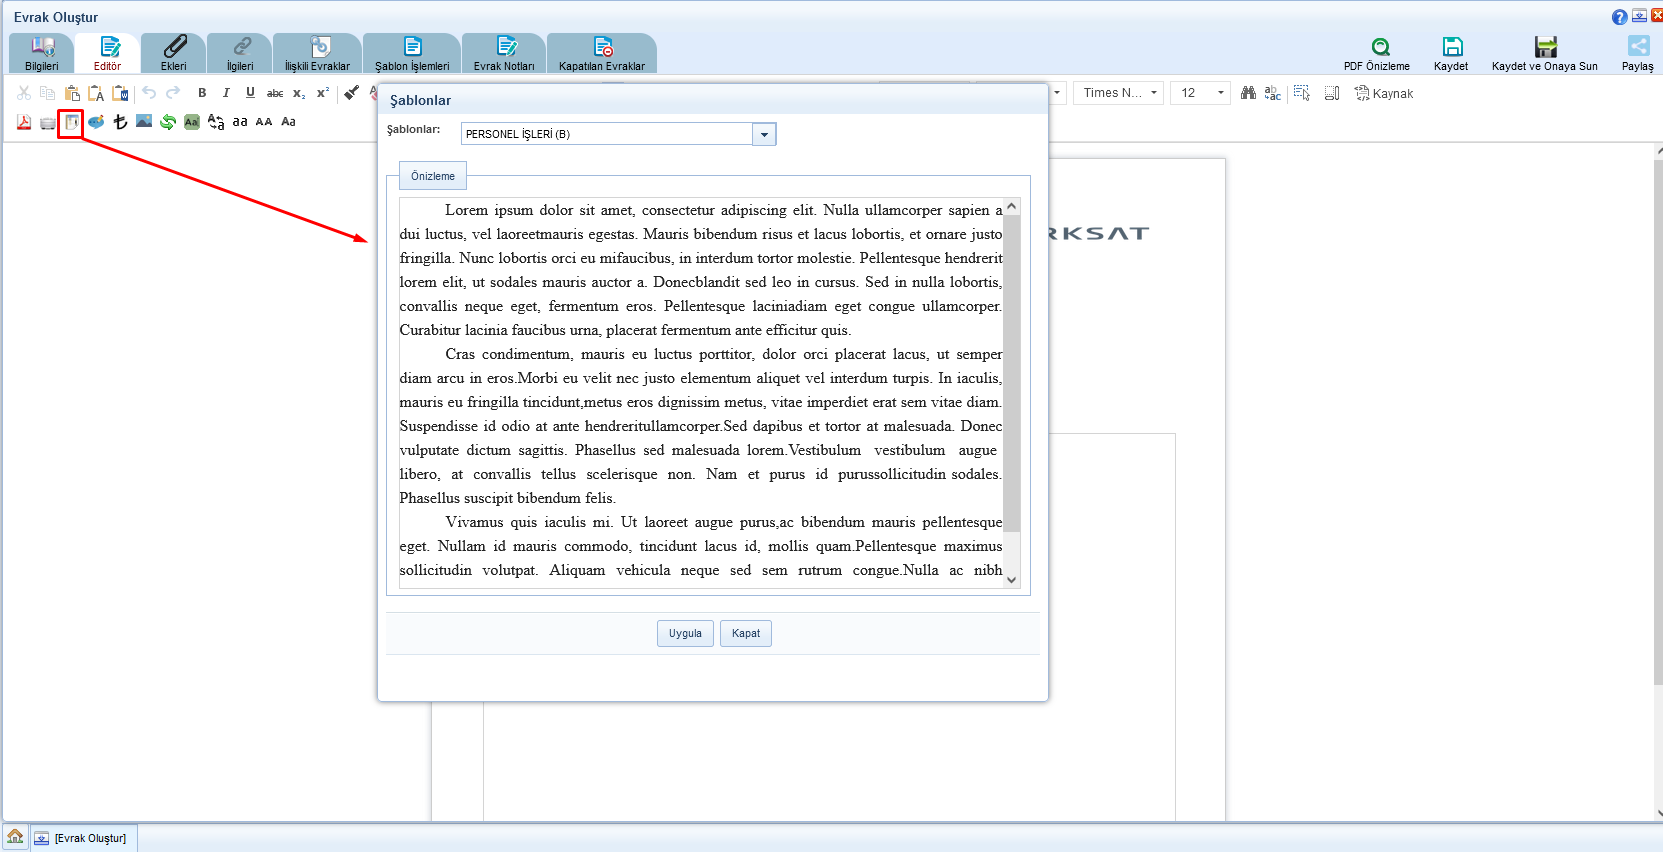Open the Times New Roman font dropdown
The width and height of the screenshot is (1663, 852).
click(1119, 93)
